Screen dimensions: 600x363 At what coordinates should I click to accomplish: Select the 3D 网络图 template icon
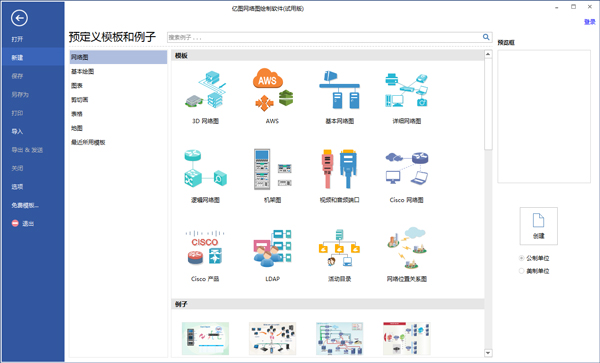point(205,89)
